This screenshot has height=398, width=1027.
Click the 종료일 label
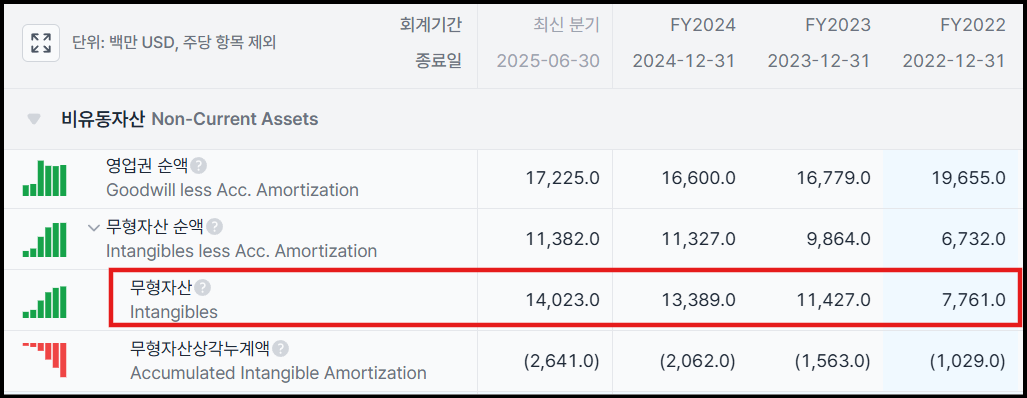tap(439, 62)
